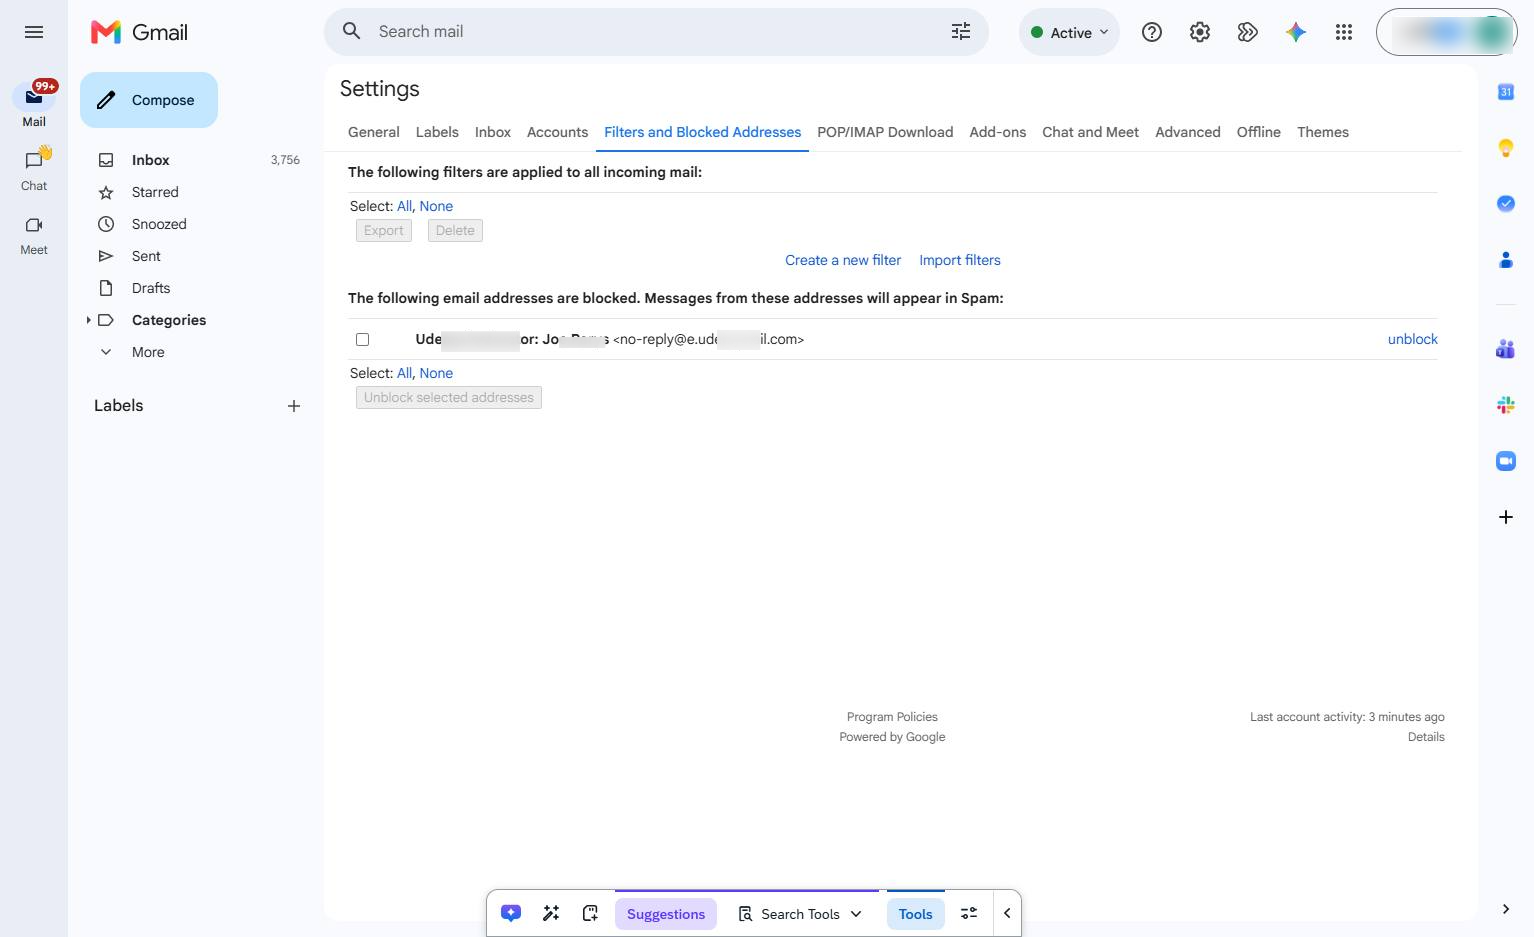The width and height of the screenshot is (1534, 937).
Task: Click the Tools button in bottom bar
Action: click(915, 914)
